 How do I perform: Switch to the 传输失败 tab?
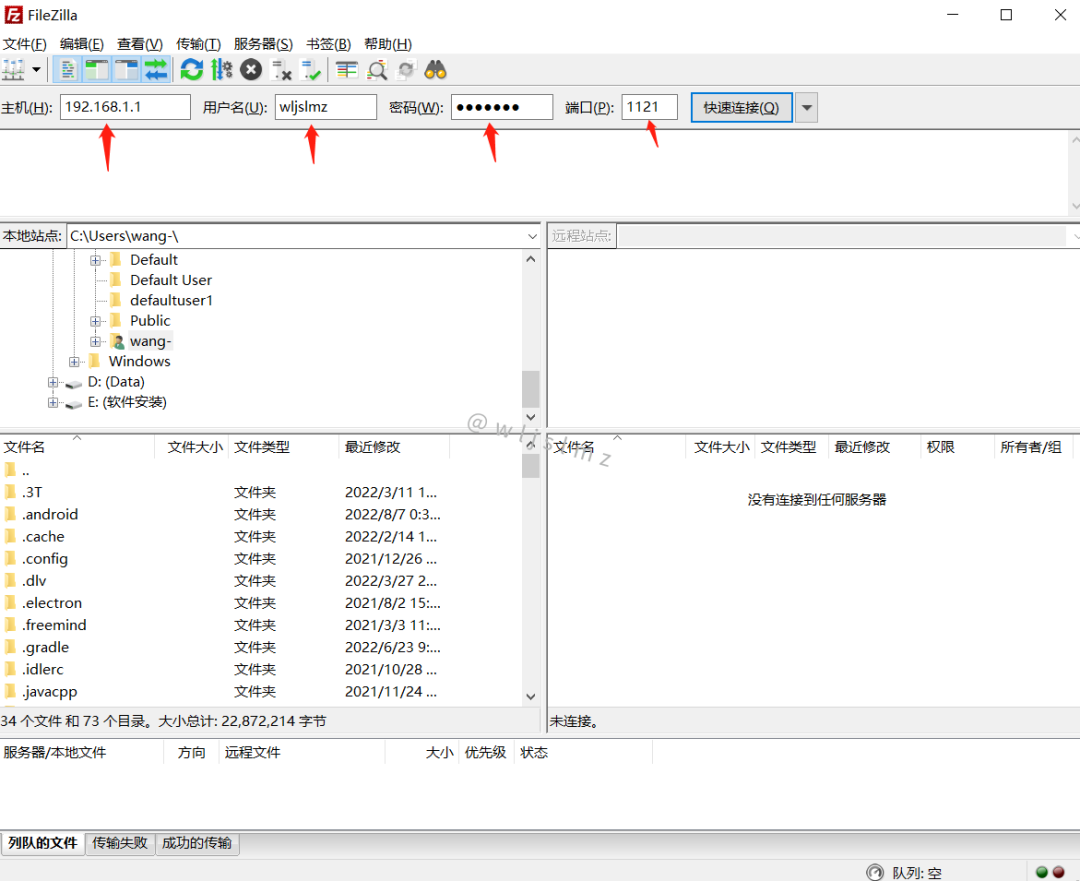point(120,843)
